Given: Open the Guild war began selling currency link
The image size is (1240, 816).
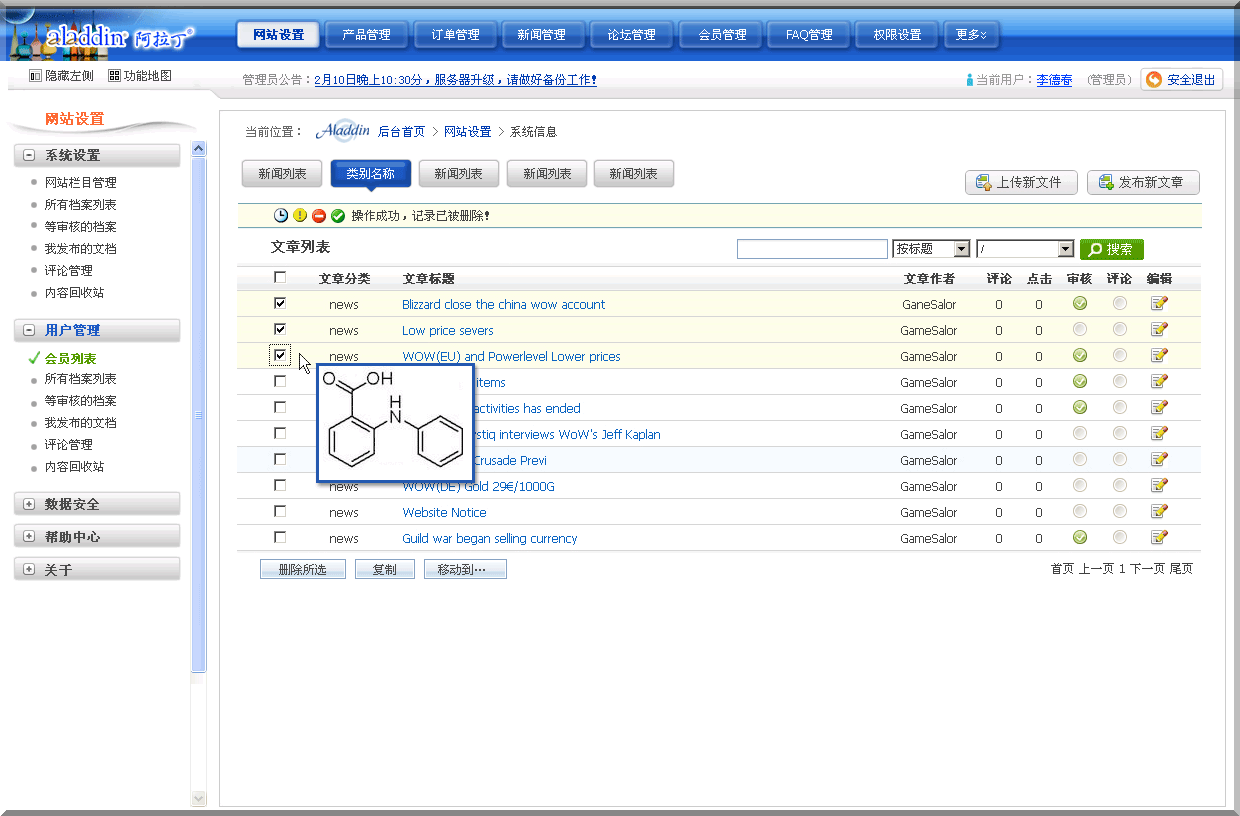Looking at the screenshot, I should [x=489, y=538].
